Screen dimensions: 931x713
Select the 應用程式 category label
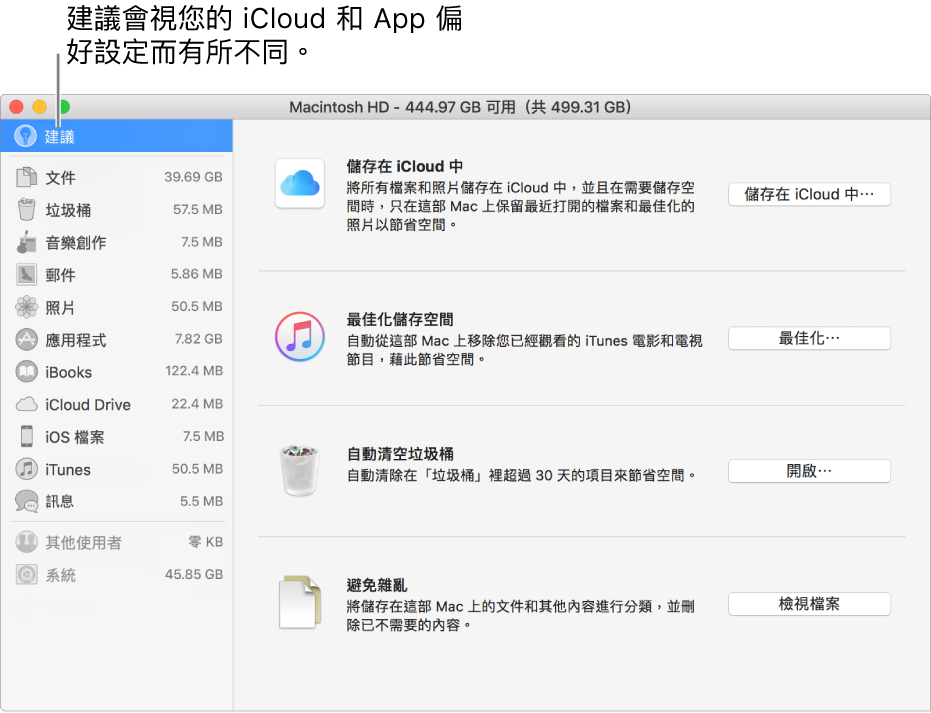coord(76,340)
